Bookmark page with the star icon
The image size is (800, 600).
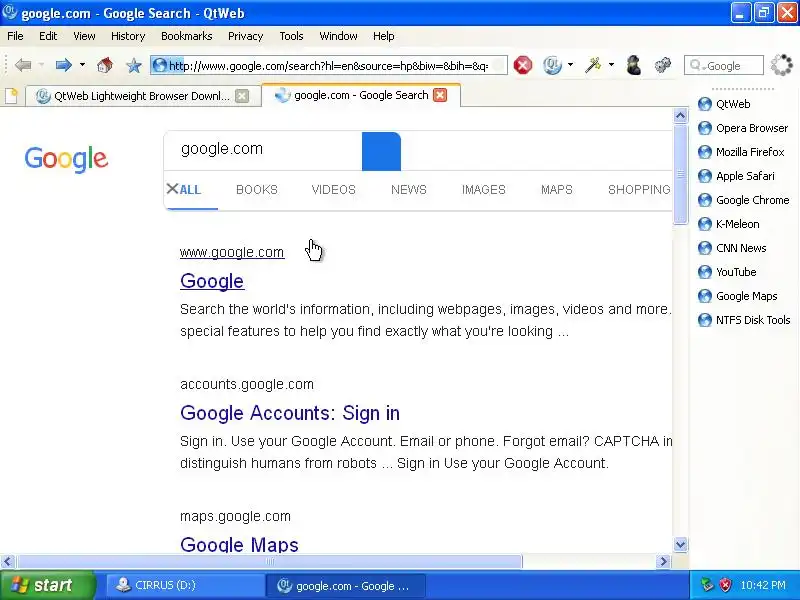[134, 65]
